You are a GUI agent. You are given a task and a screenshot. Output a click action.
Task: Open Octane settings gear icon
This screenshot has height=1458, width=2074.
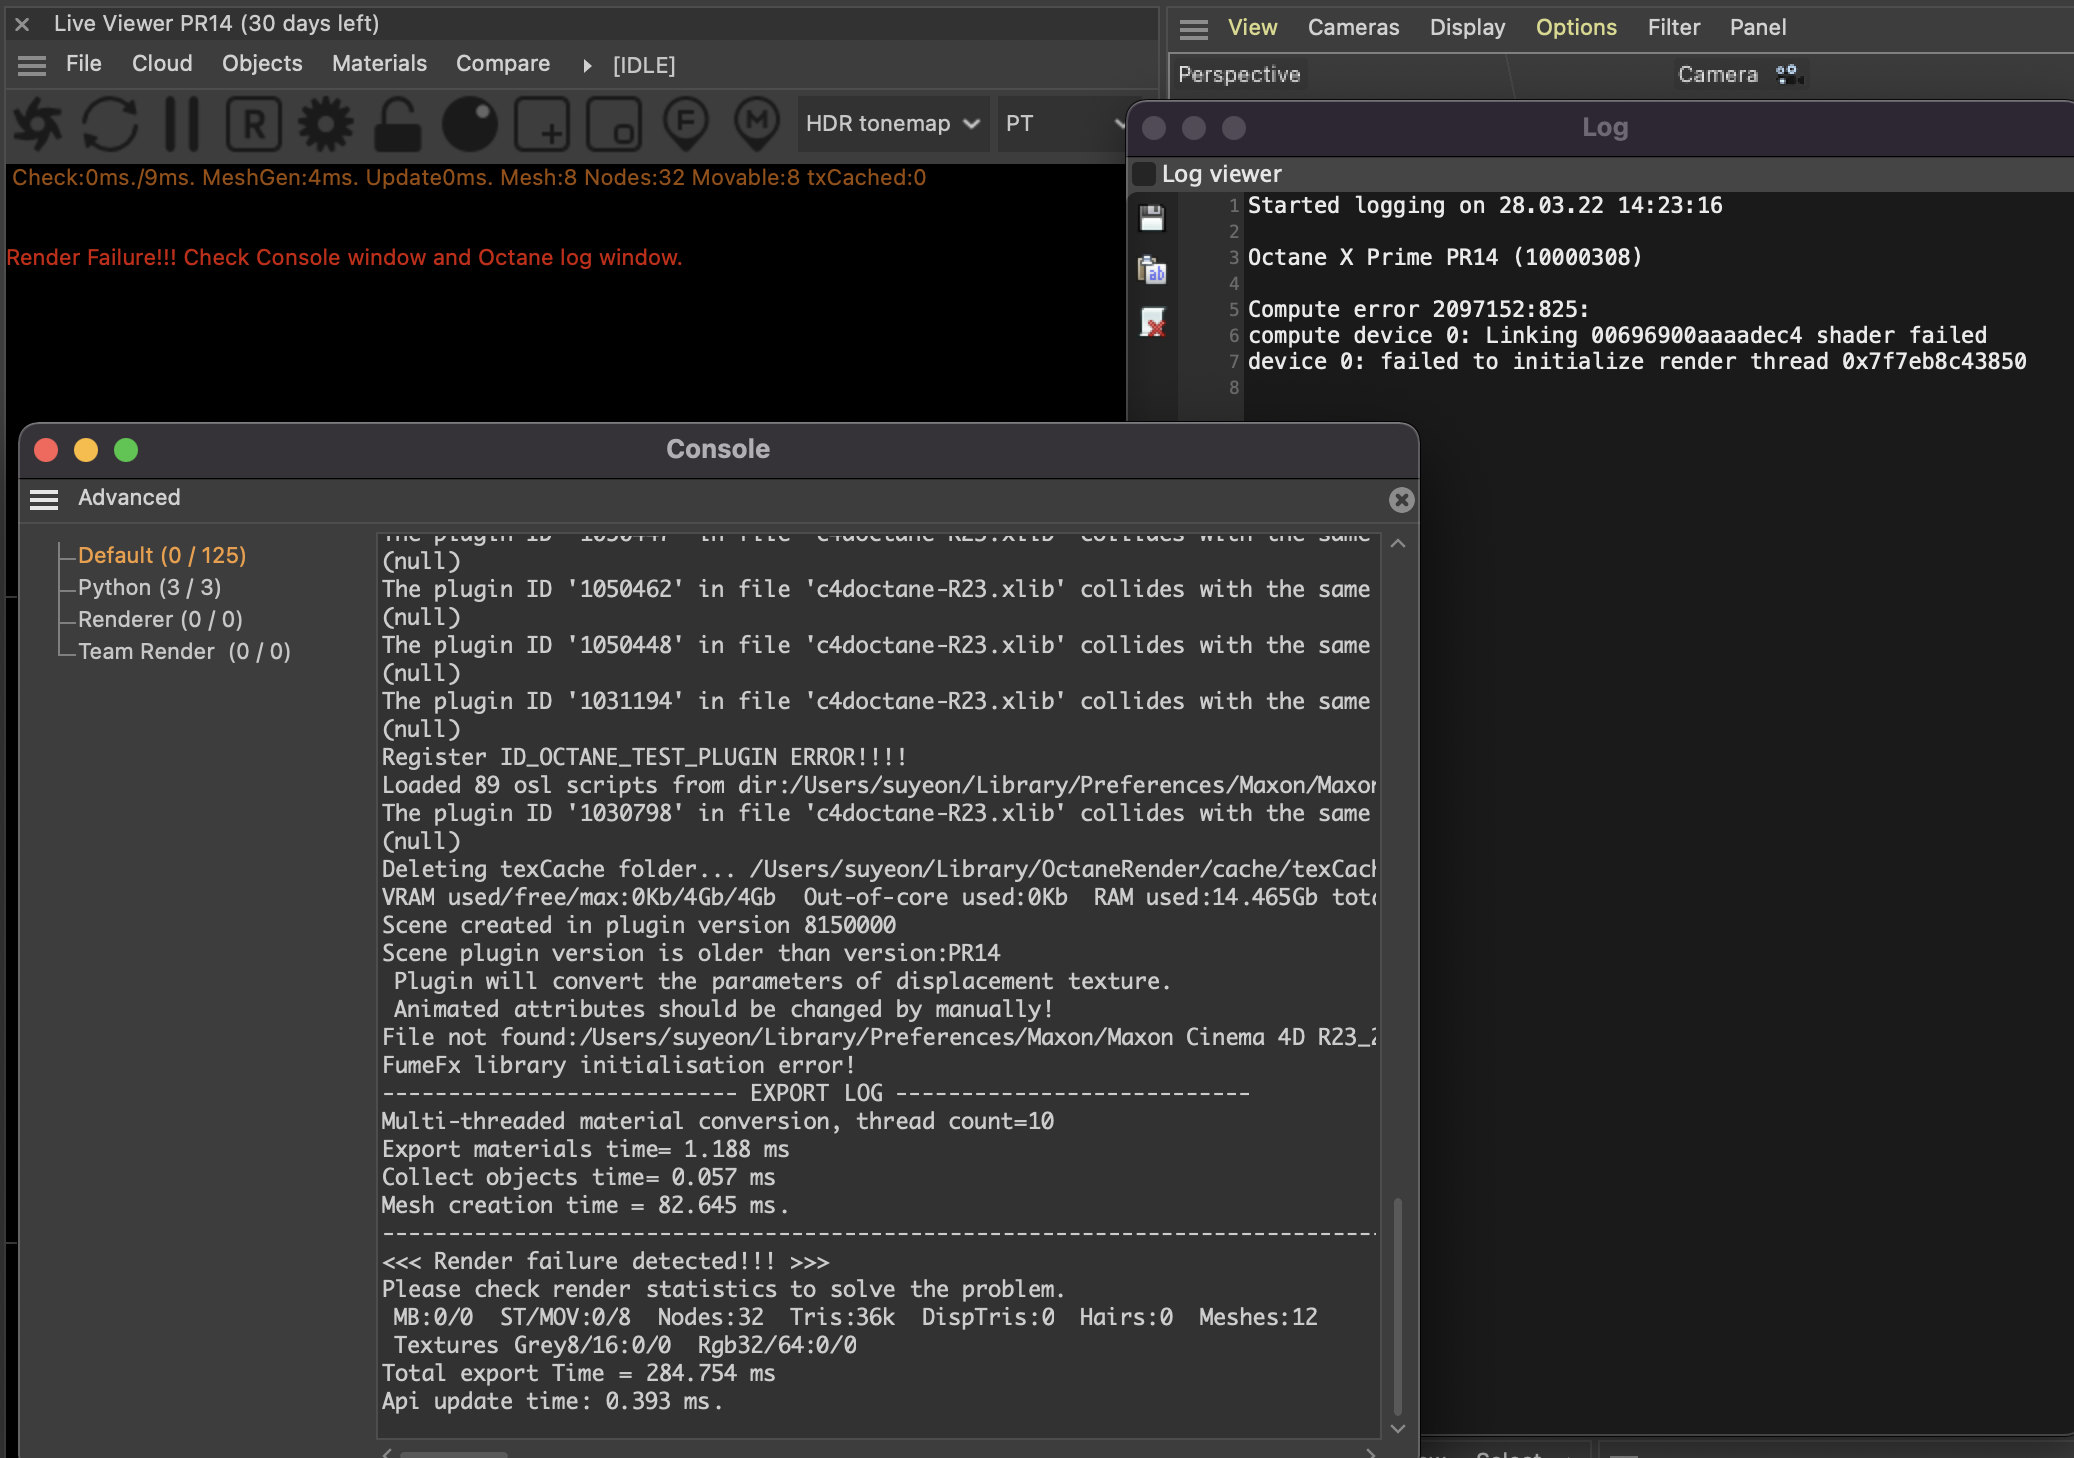pos(326,124)
